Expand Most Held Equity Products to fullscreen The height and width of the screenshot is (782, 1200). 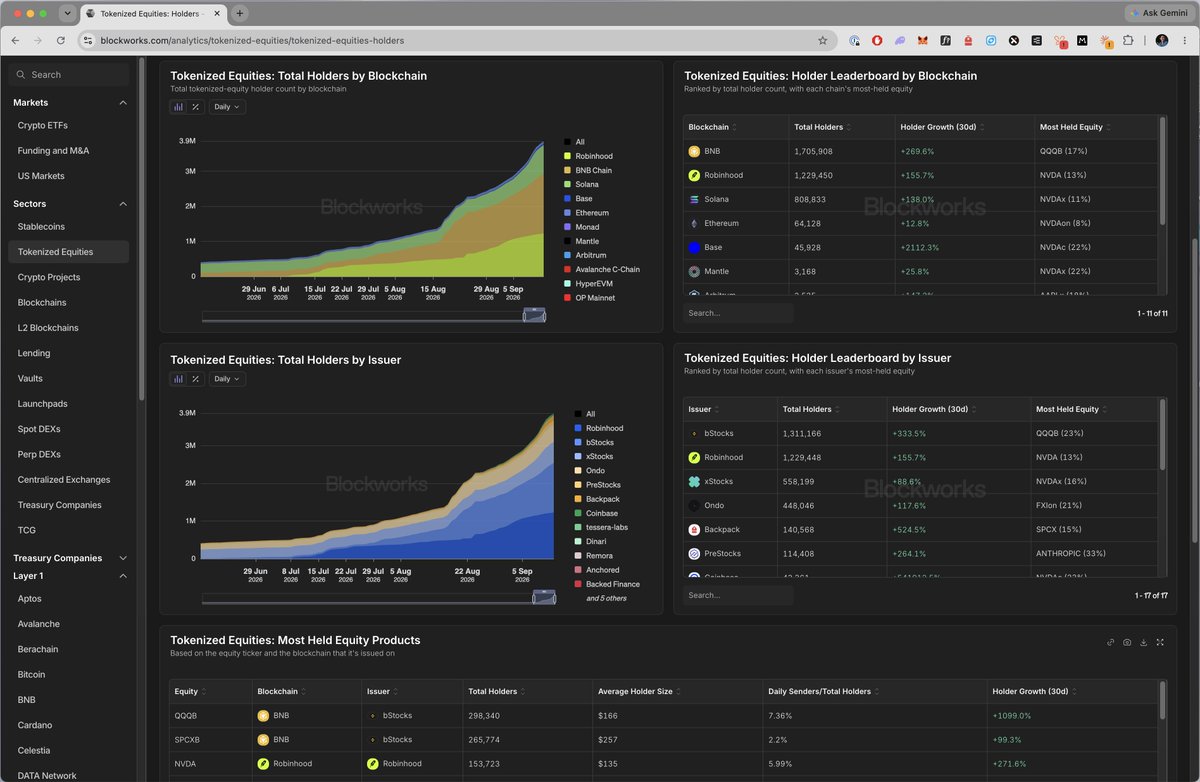click(1160, 642)
